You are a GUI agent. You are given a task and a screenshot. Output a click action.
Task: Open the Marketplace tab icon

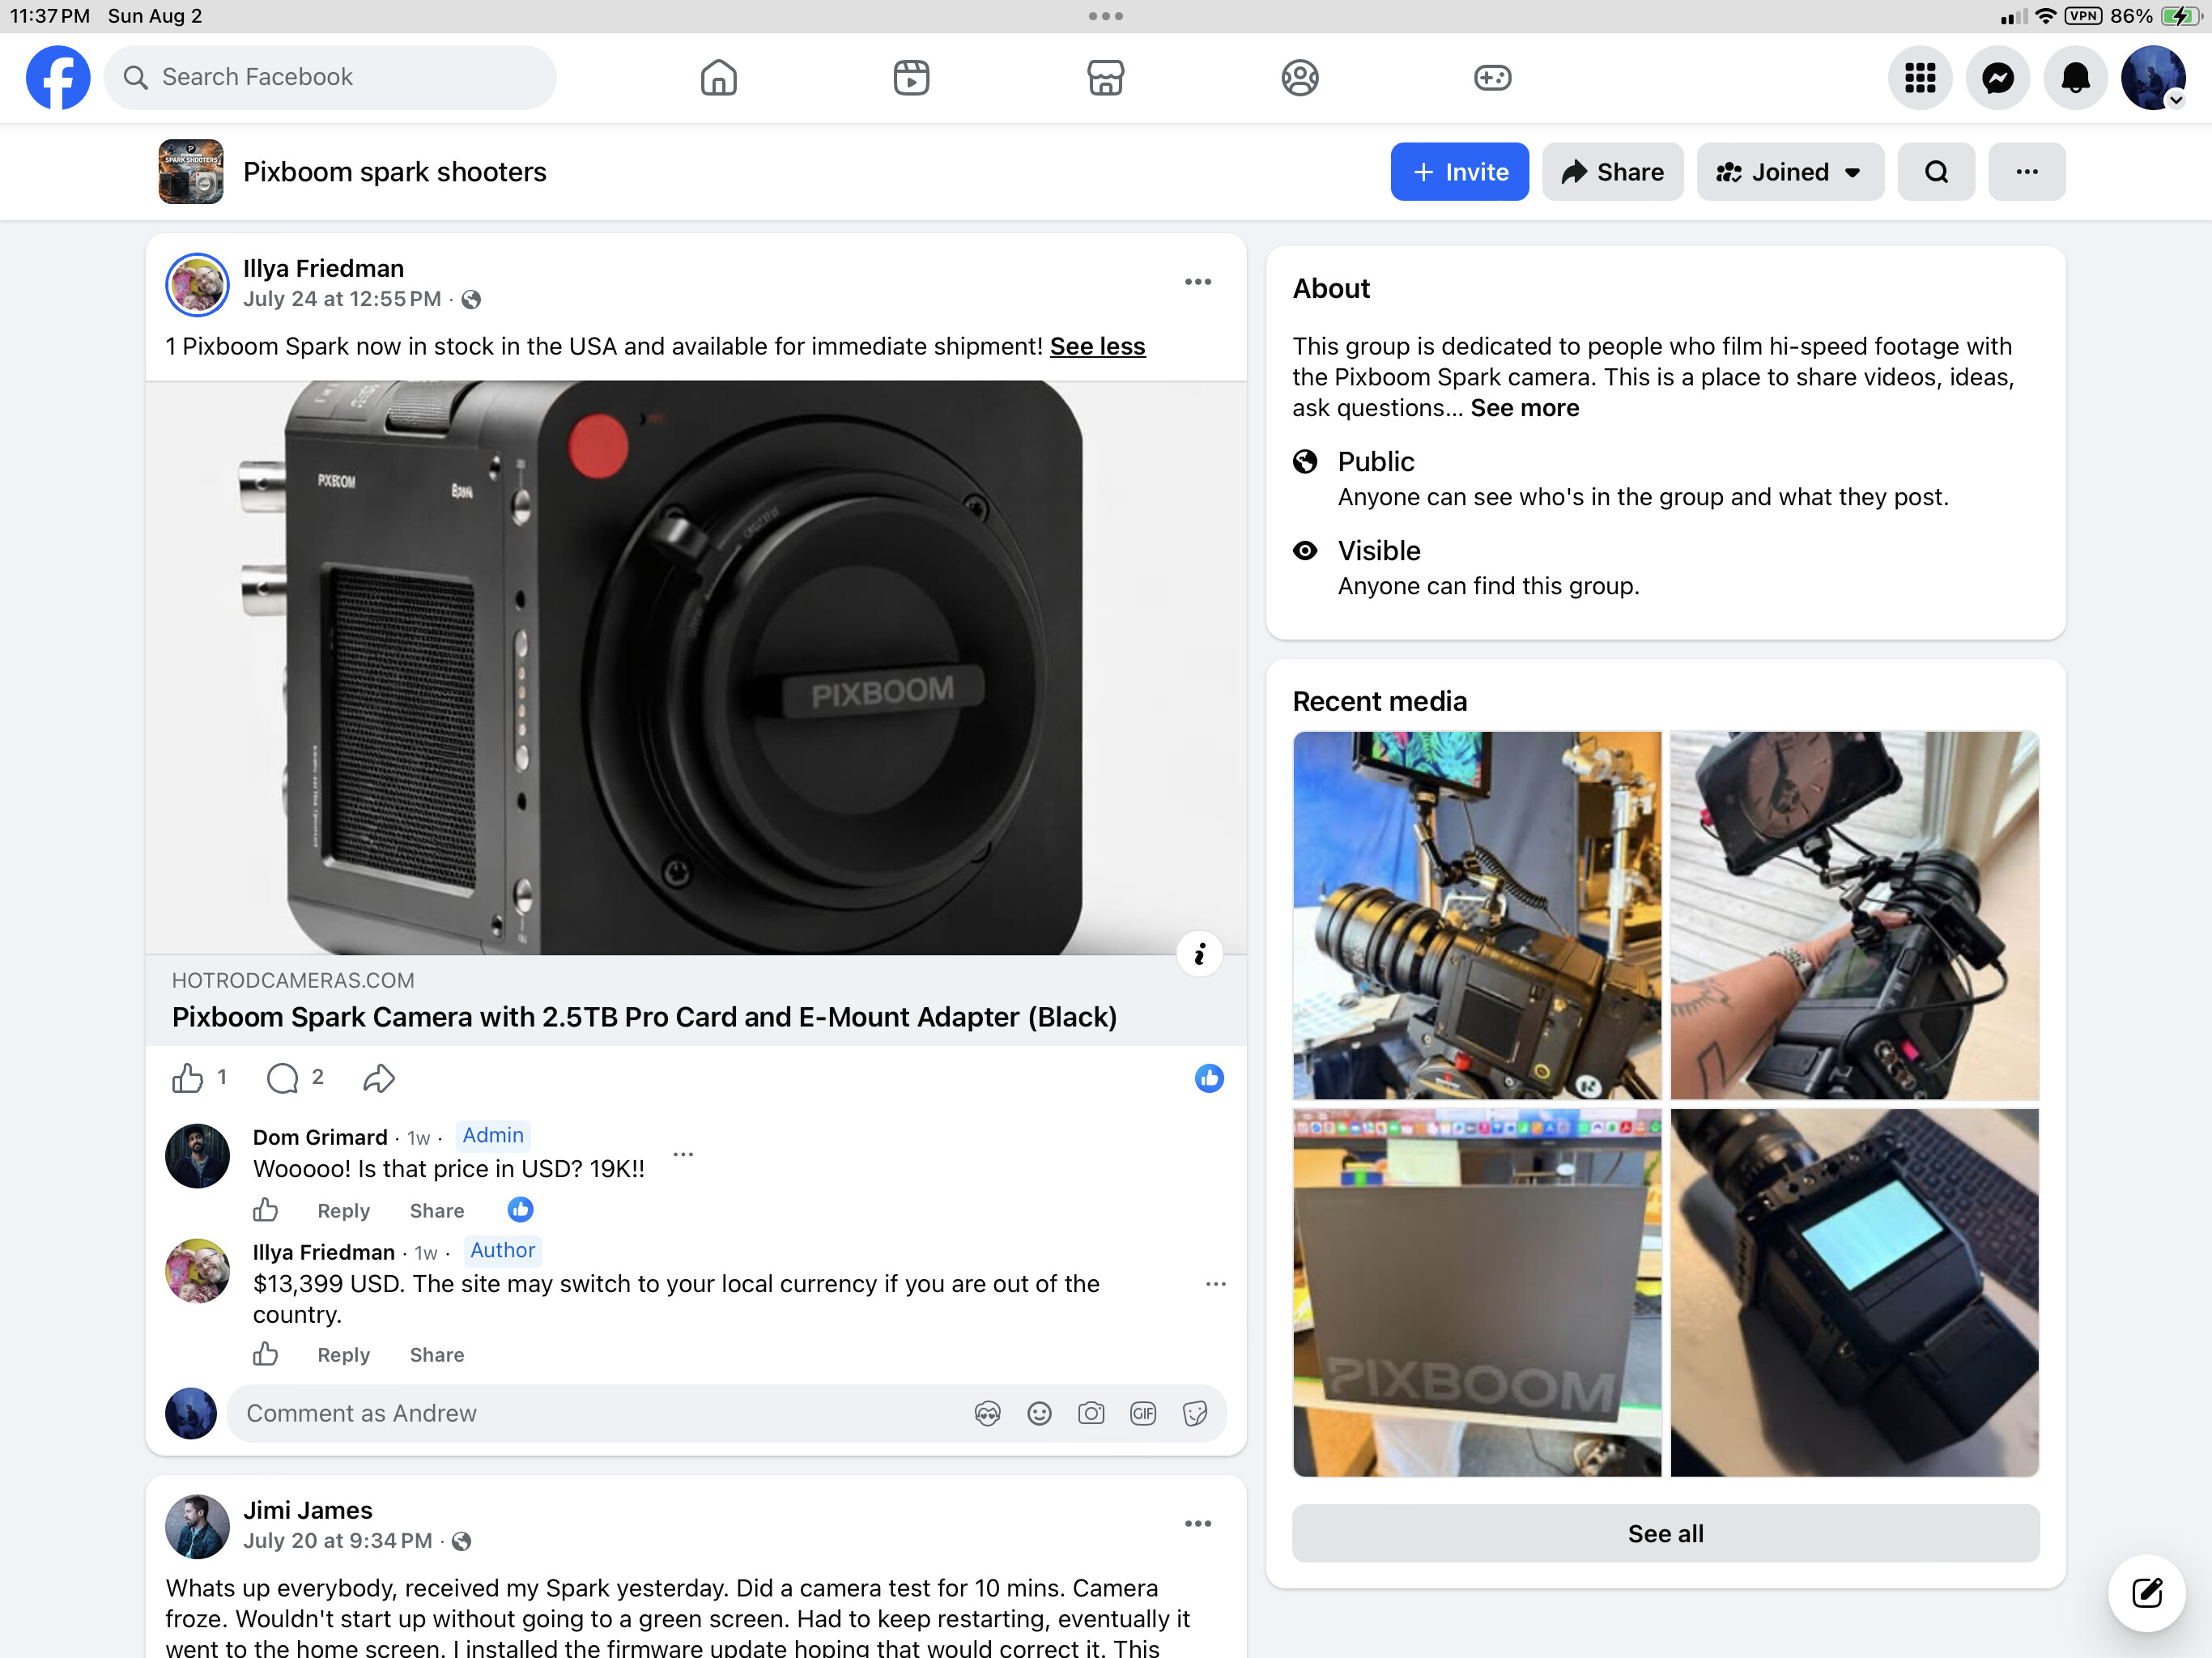(1105, 77)
